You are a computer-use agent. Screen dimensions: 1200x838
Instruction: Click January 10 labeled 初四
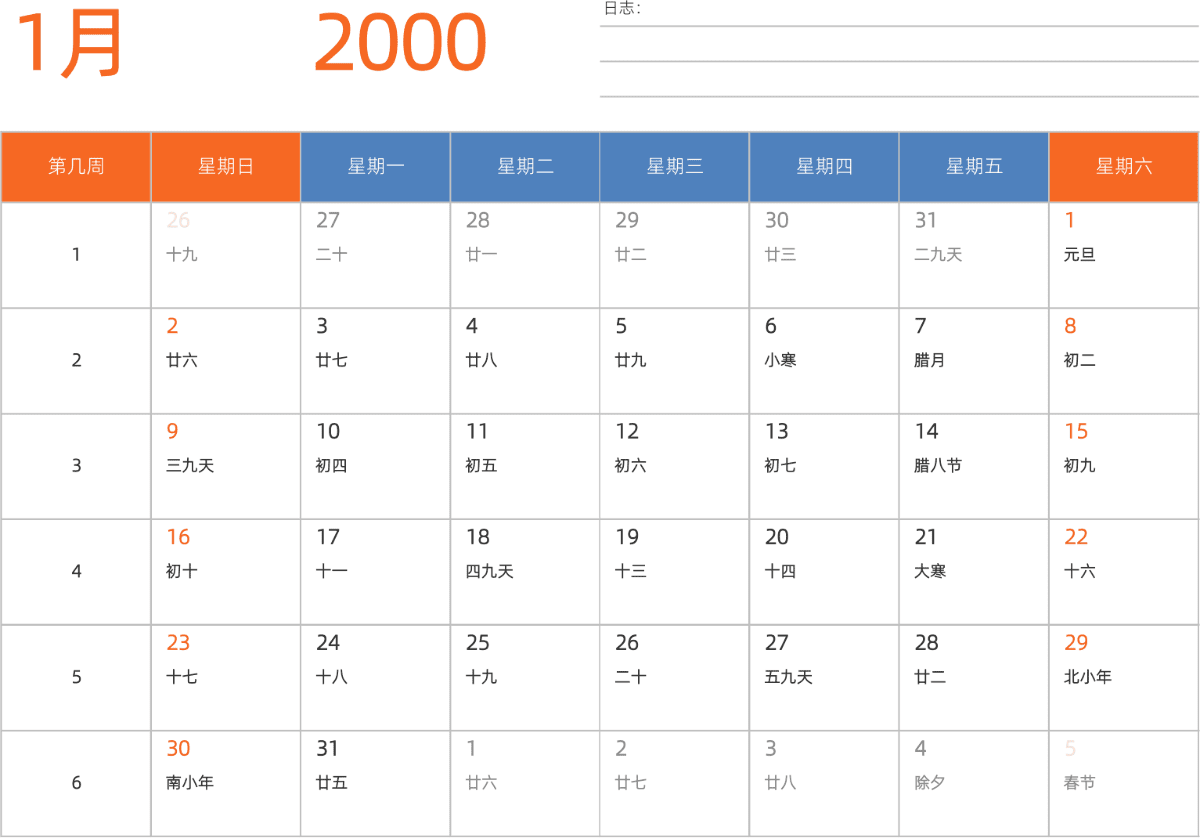376,466
